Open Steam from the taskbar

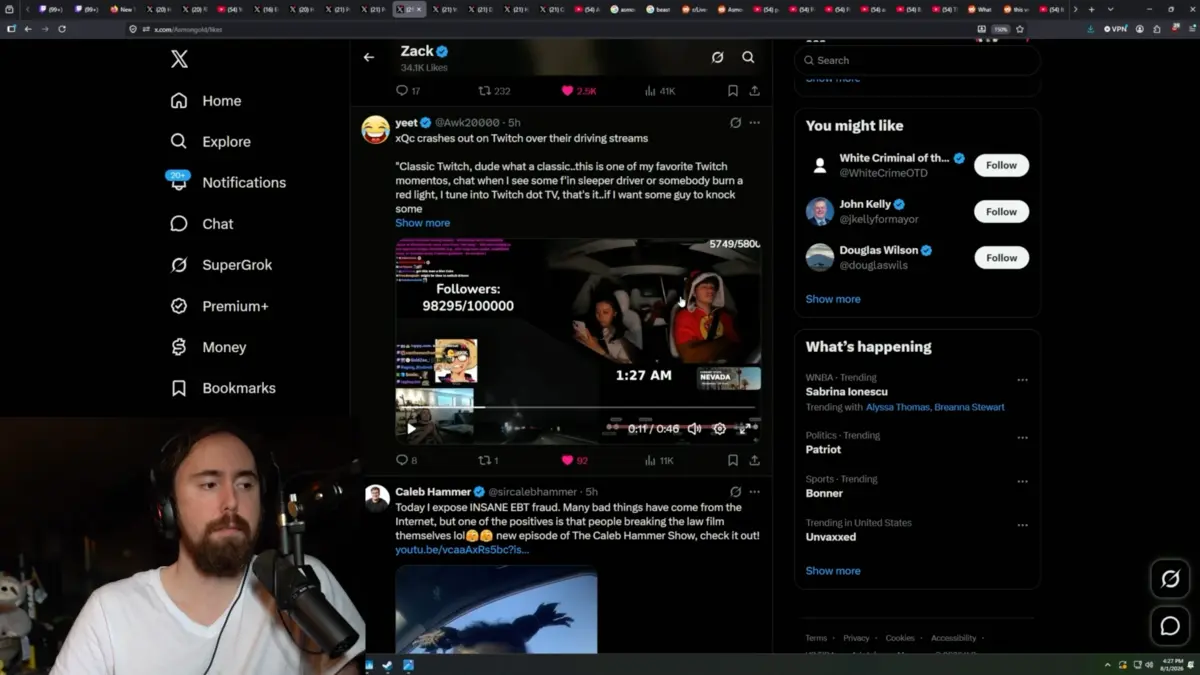(388, 664)
